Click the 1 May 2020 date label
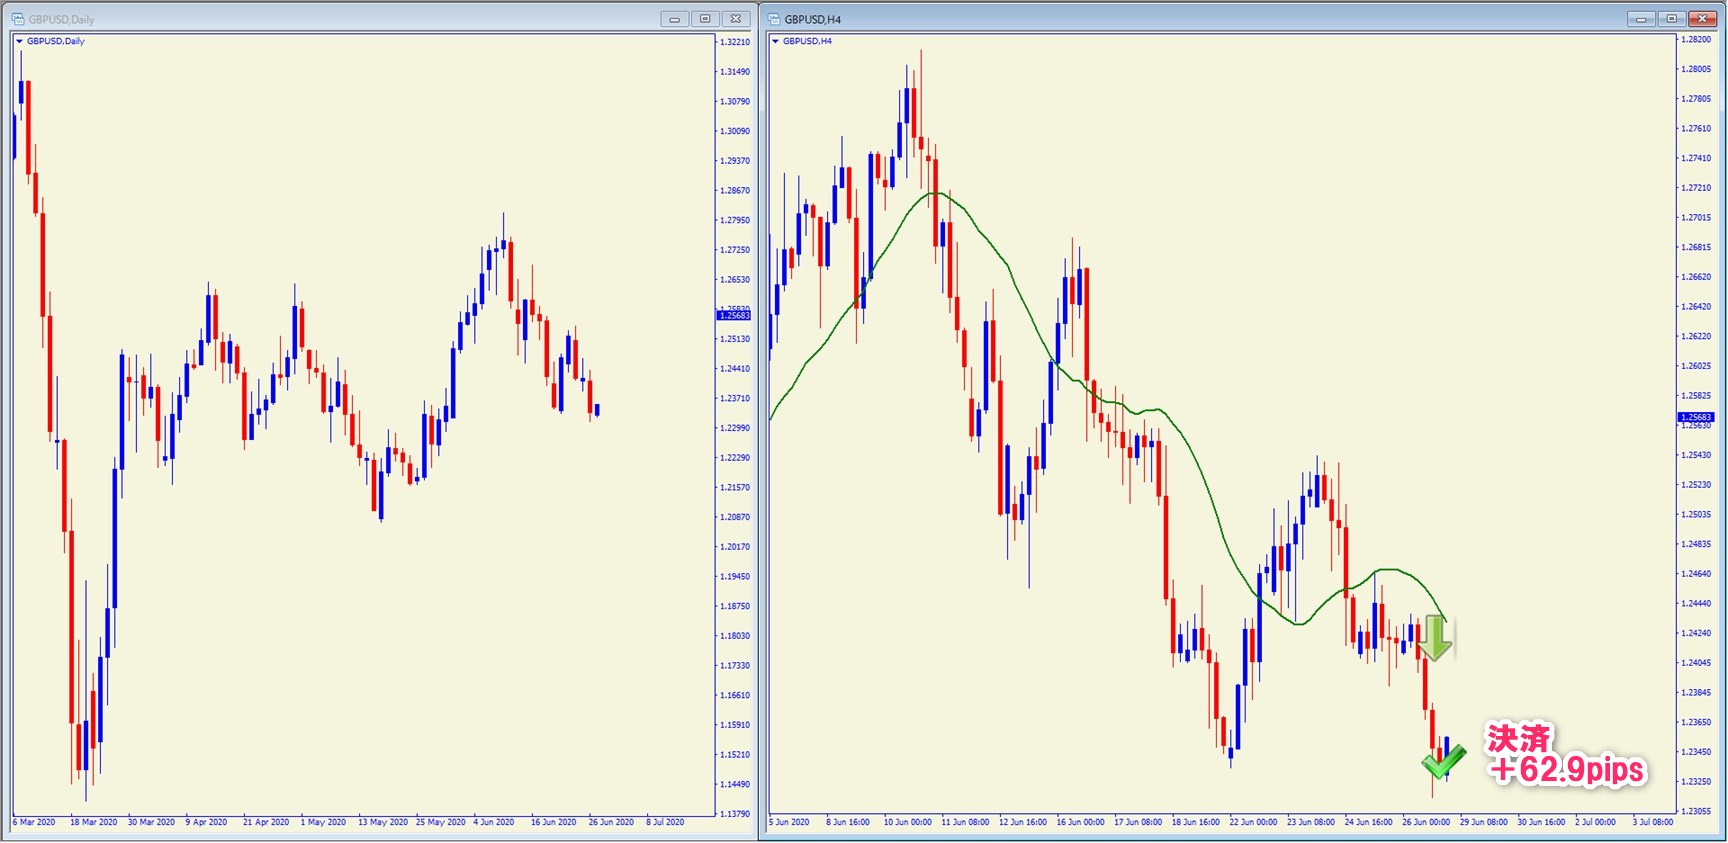The width and height of the screenshot is (1728, 843). point(323,822)
